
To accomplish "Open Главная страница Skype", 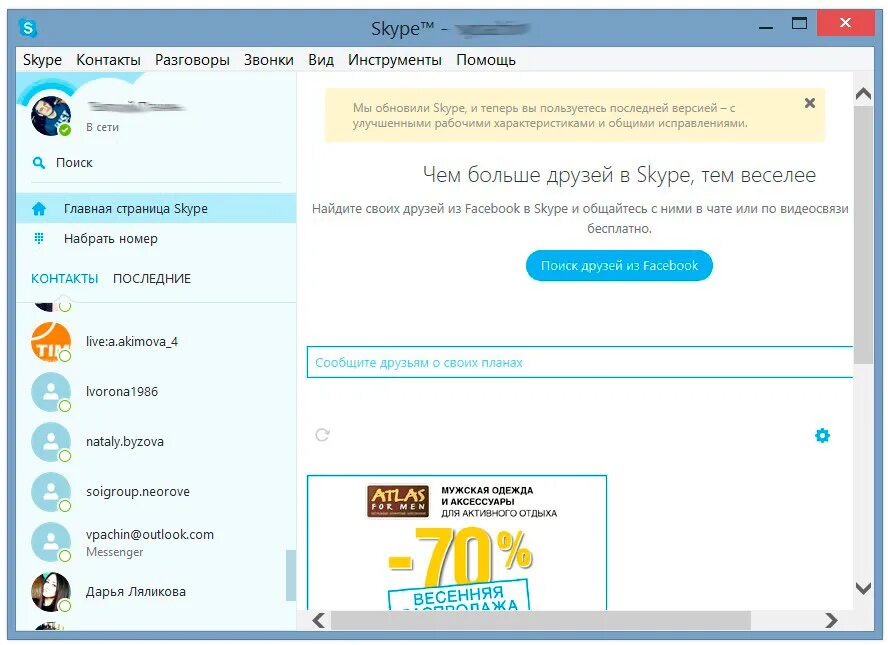I will [156, 208].
